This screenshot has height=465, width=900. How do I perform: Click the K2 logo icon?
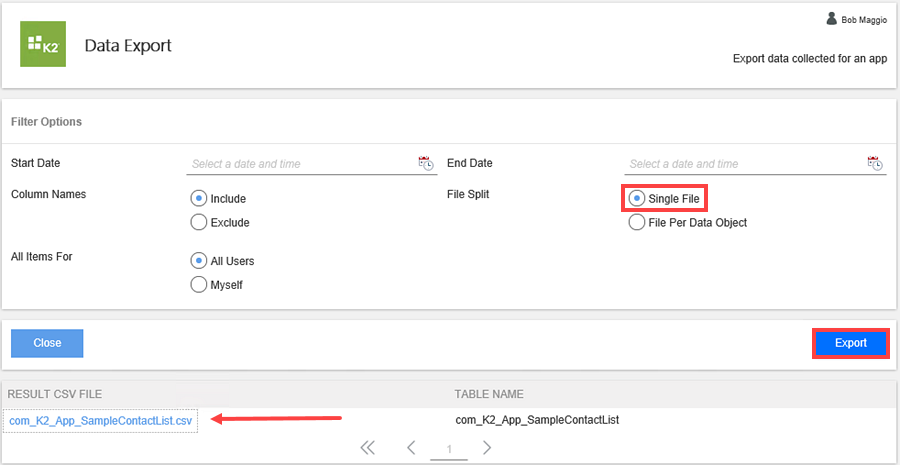(x=43, y=45)
